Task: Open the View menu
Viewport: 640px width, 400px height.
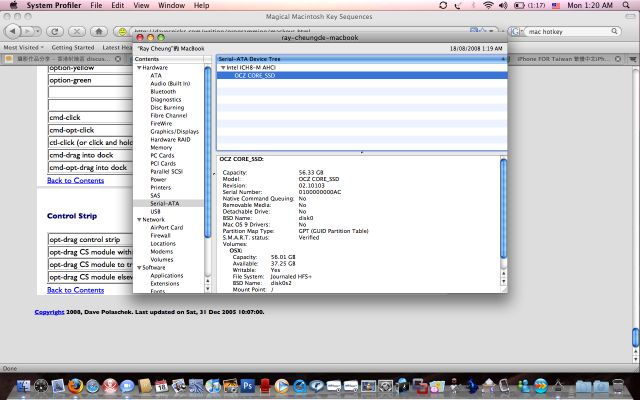Action: tap(141, 5)
